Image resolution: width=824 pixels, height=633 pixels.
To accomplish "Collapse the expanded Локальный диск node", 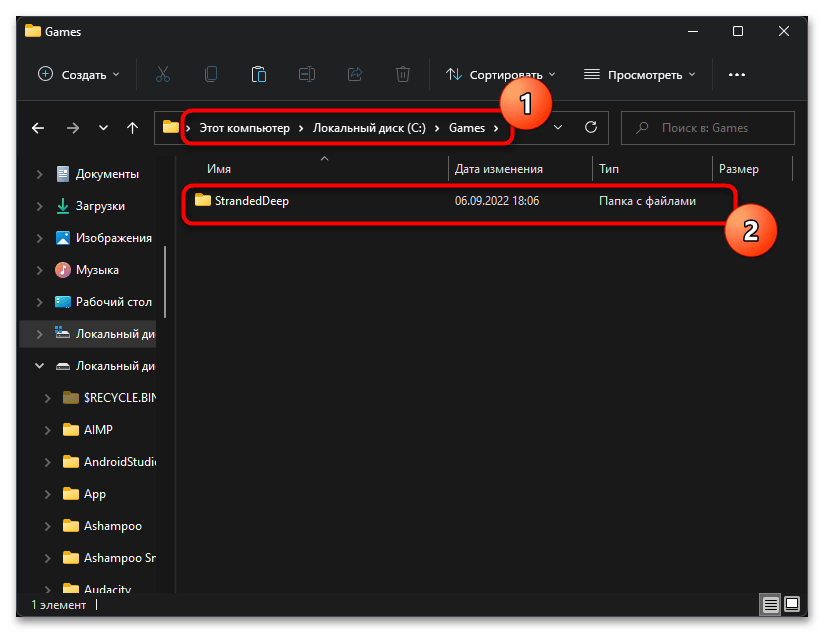I will 40,366.
